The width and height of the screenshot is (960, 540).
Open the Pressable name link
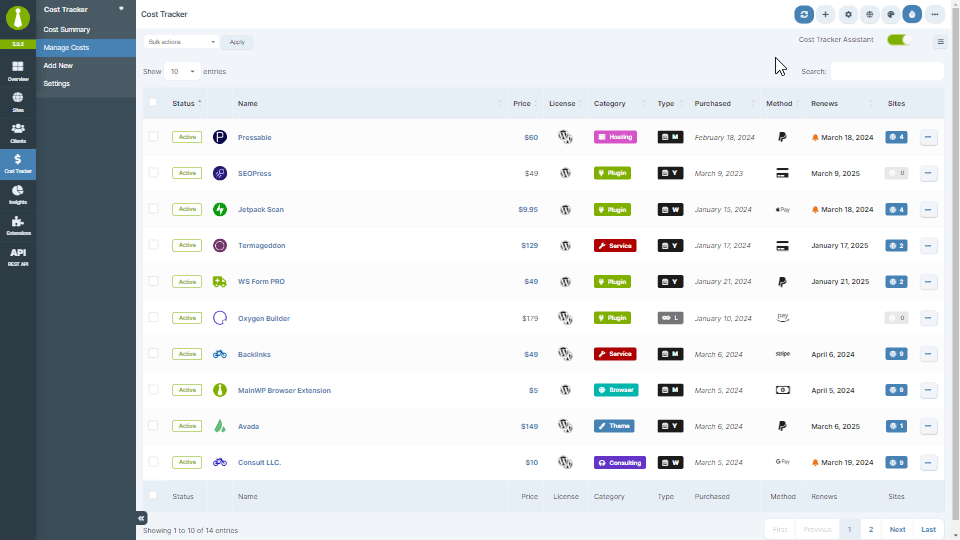(x=255, y=137)
